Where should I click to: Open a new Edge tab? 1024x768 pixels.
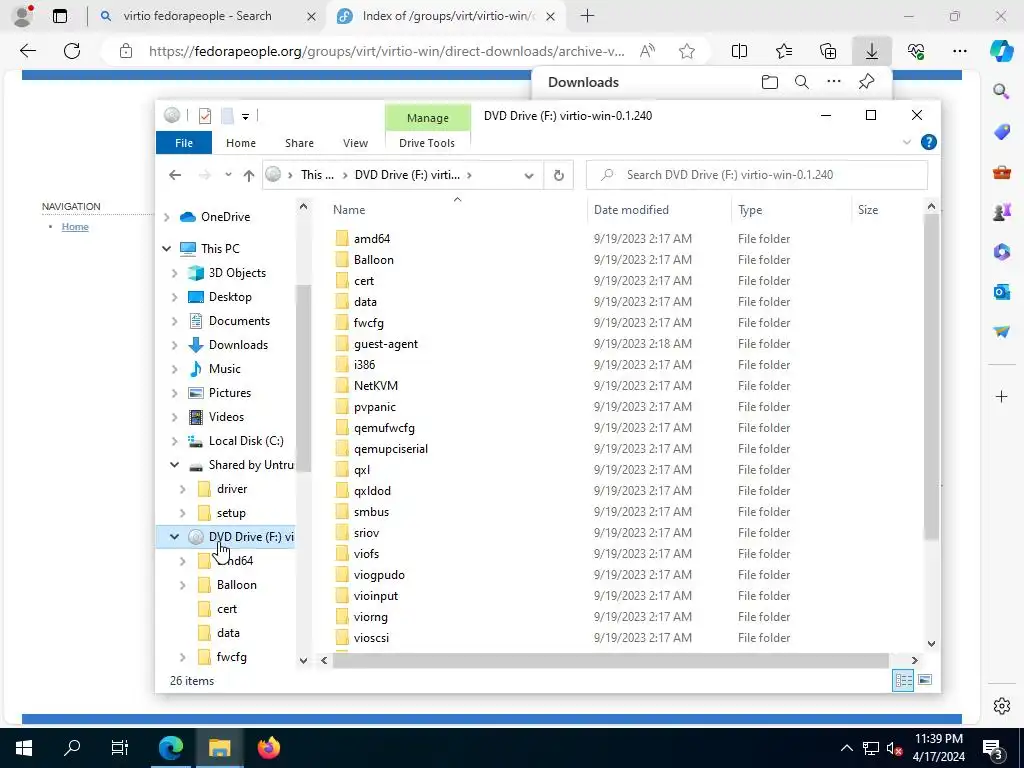coord(587,16)
